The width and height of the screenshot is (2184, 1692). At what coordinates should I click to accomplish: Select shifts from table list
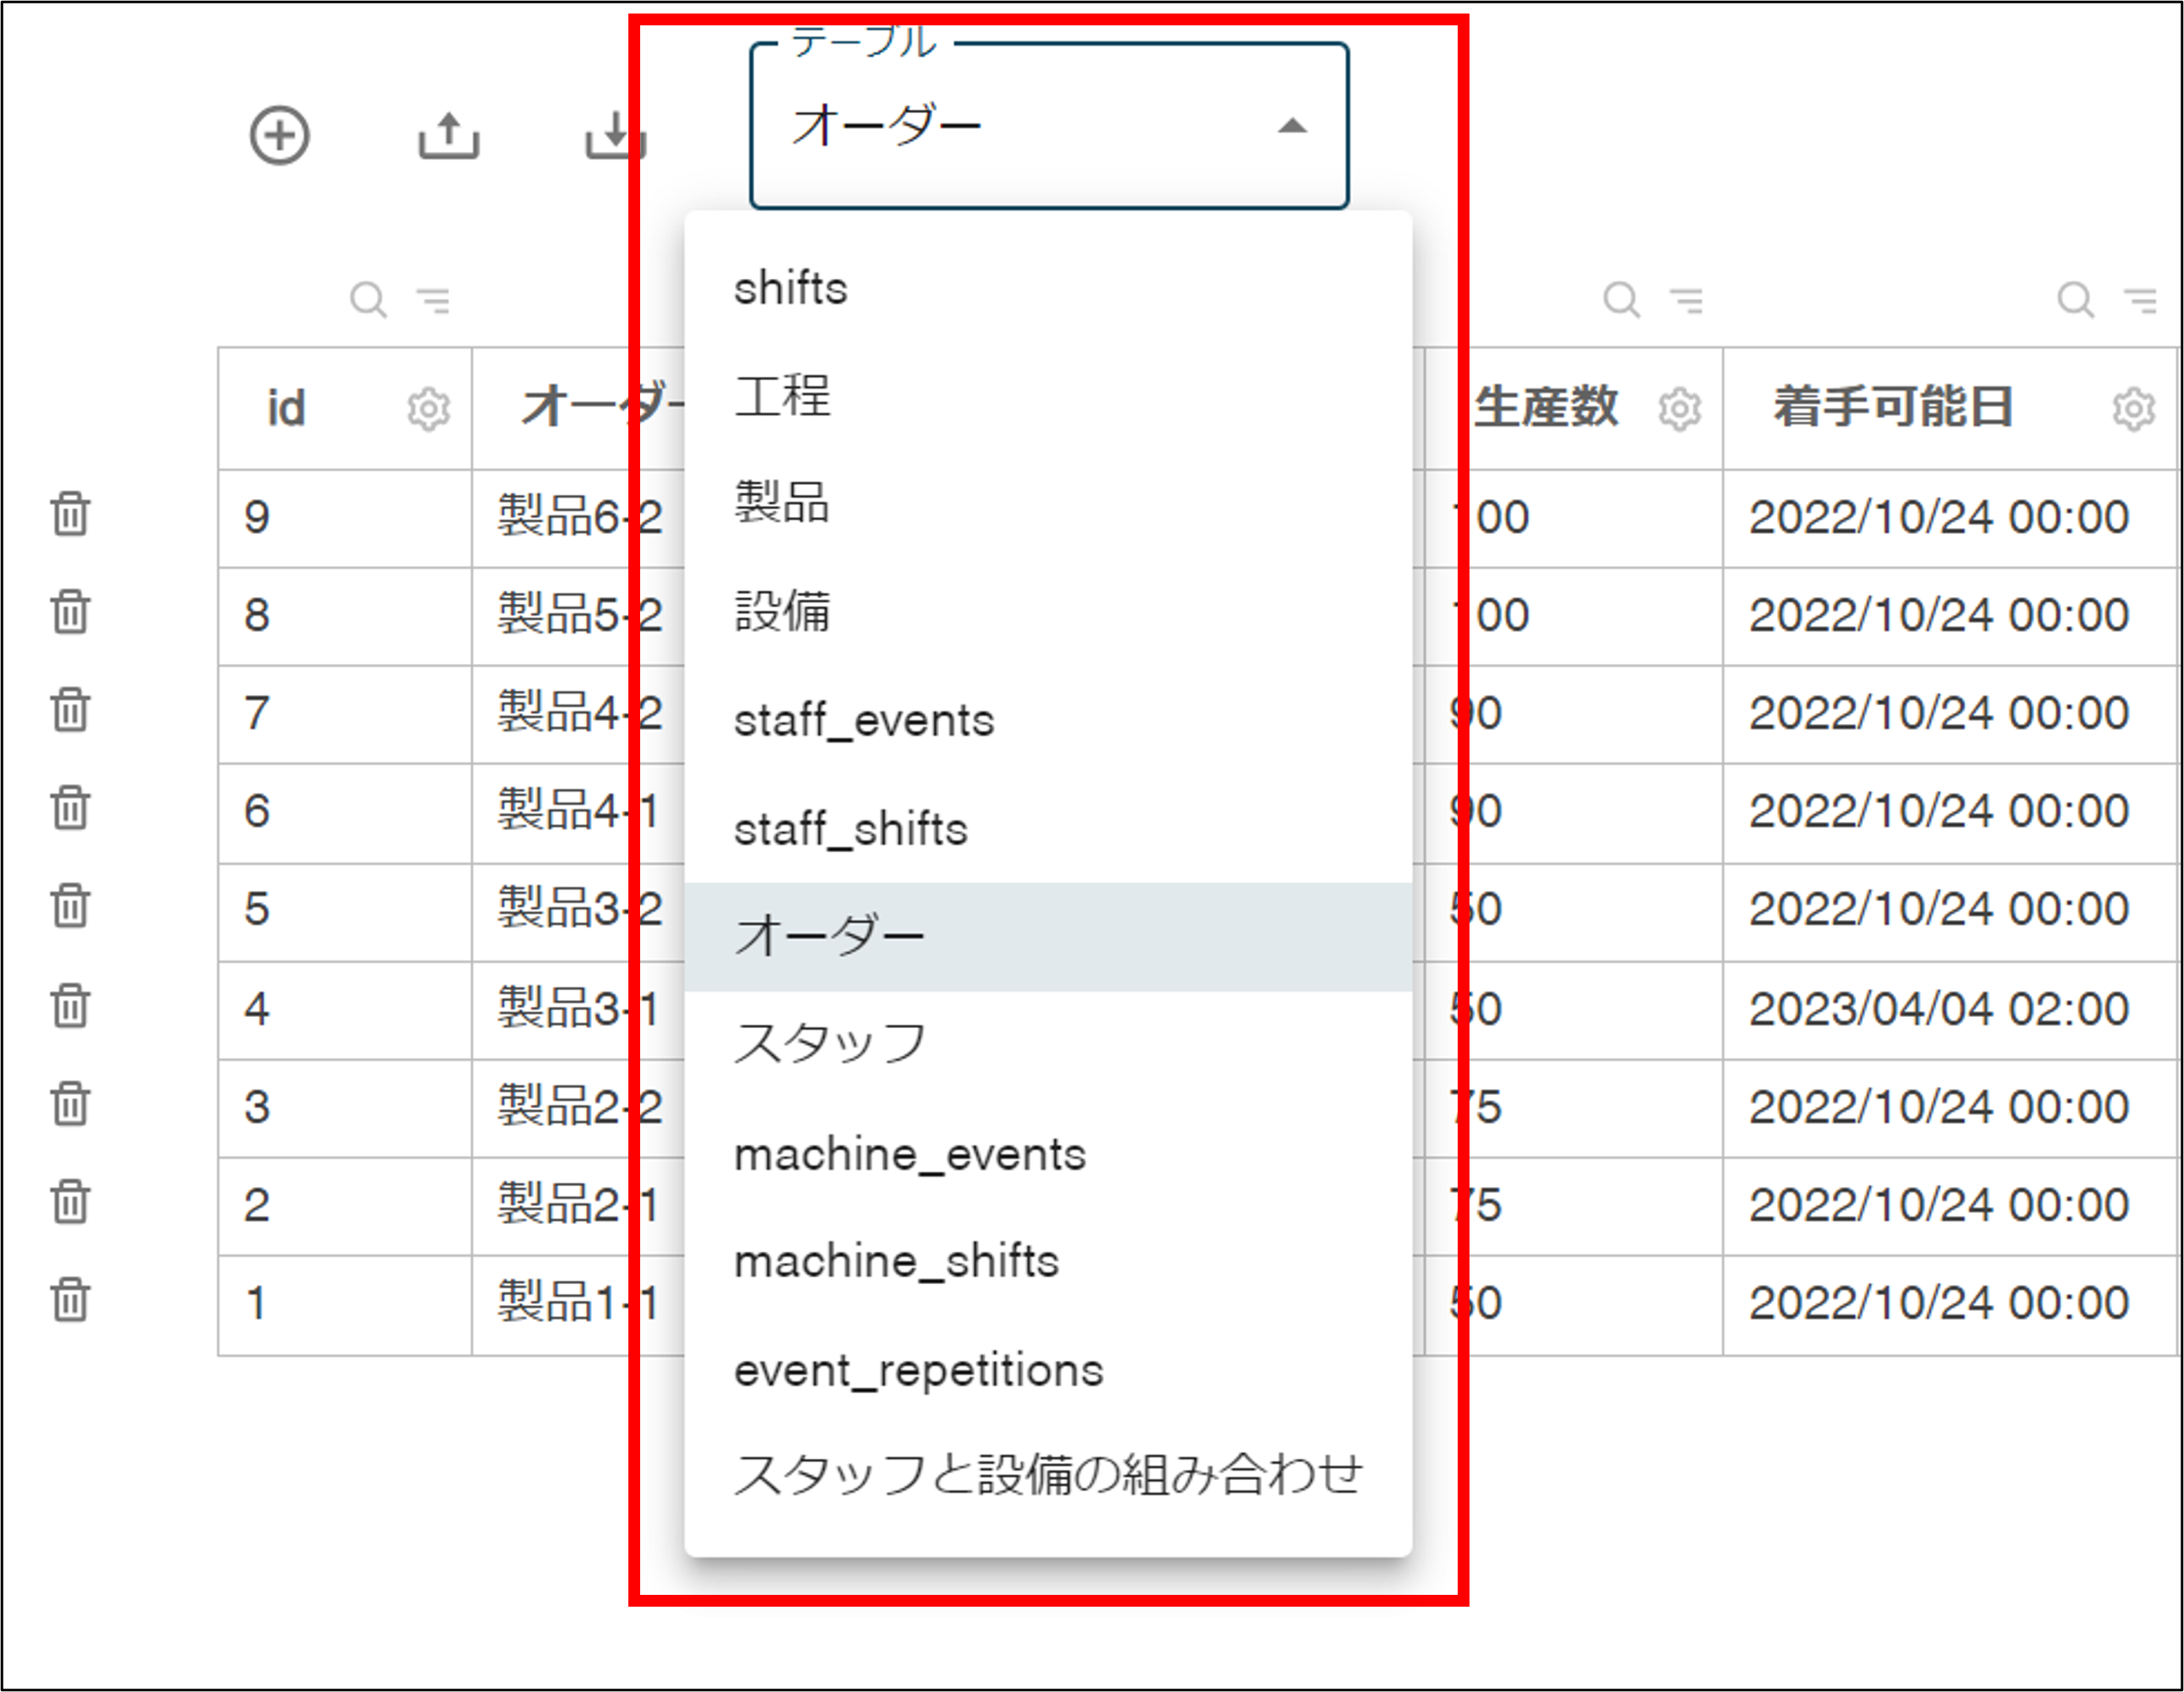click(1048, 289)
